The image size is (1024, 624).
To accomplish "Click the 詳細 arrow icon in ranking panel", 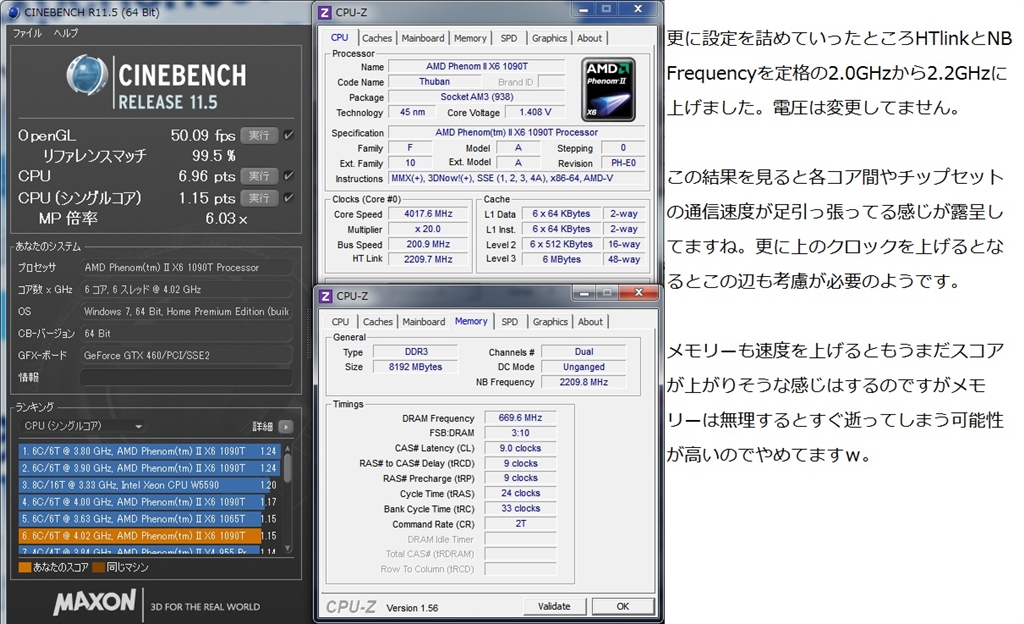I will [x=285, y=426].
